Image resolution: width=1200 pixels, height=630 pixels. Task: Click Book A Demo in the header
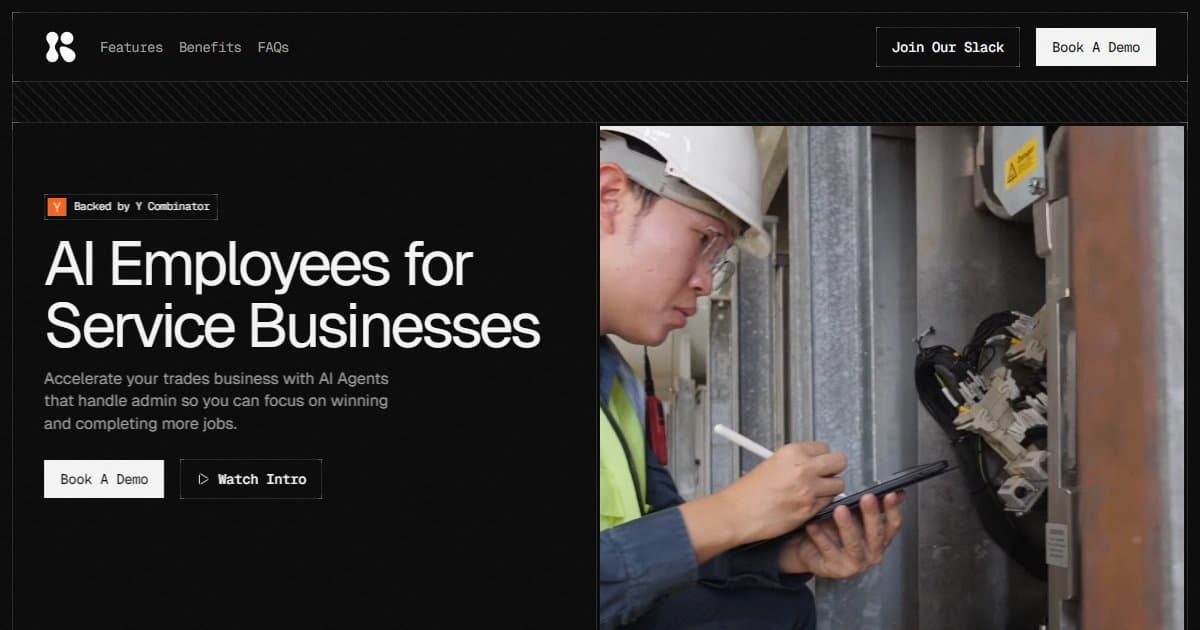point(1095,46)
